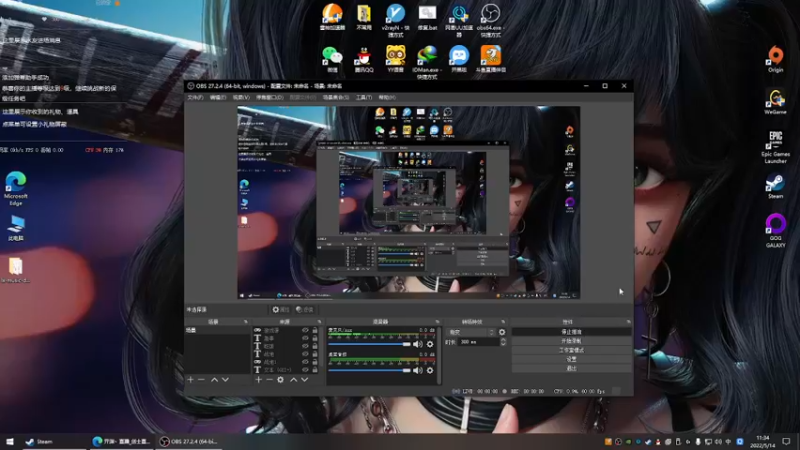Move scene down with arrow in Scenes dock
Screen dimensions: 800x450
coord(225,380)
